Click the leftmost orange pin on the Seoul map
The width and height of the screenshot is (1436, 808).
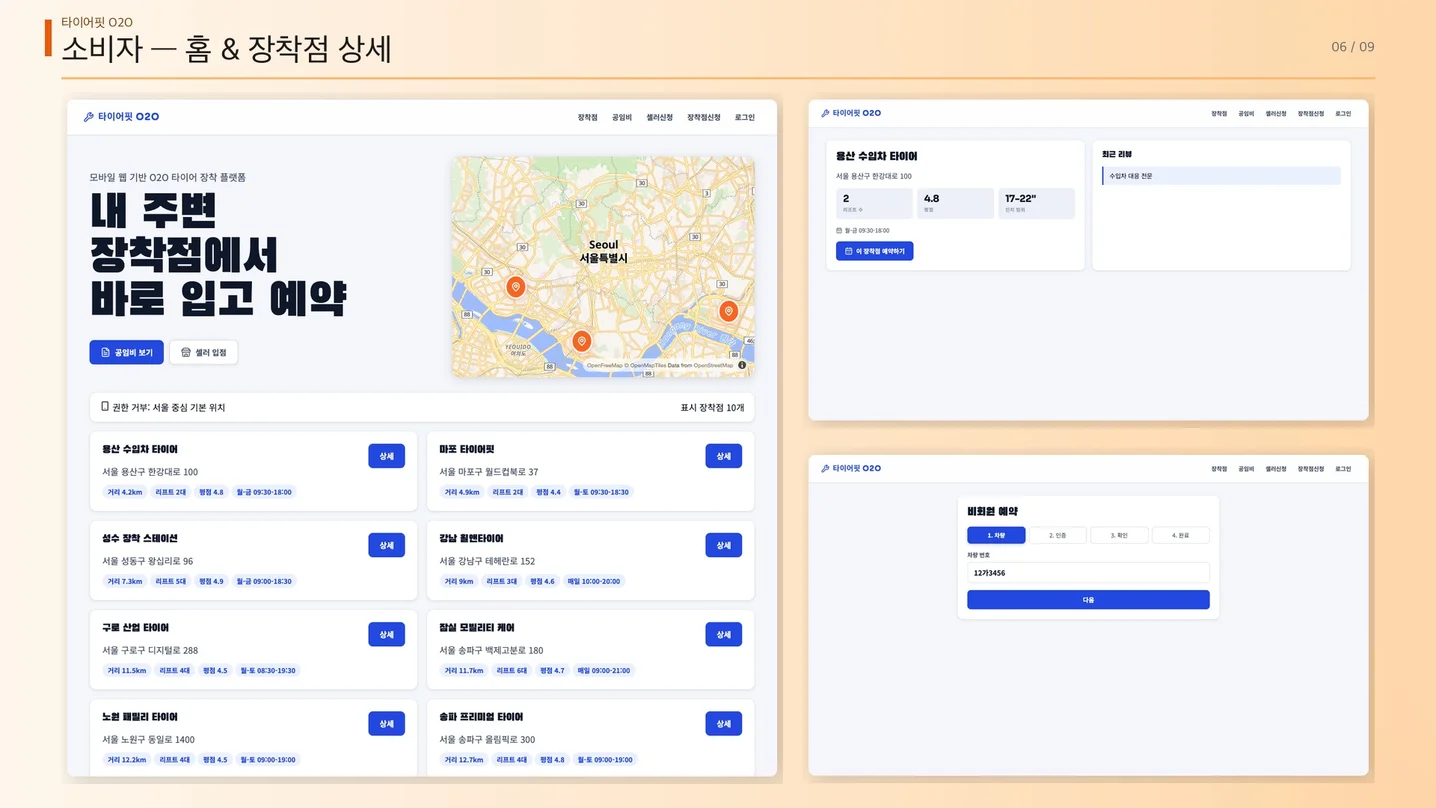pos(516,288)
